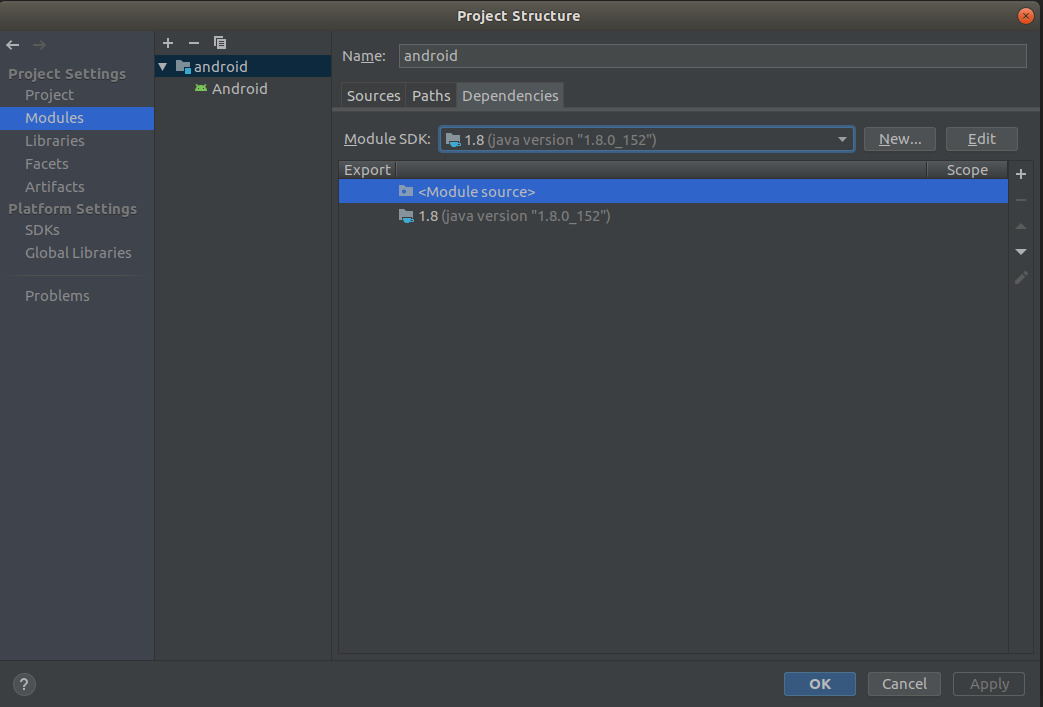Click the add module plus icon
This screenshot has width=1043, height=707.
(x=168, y=43)
